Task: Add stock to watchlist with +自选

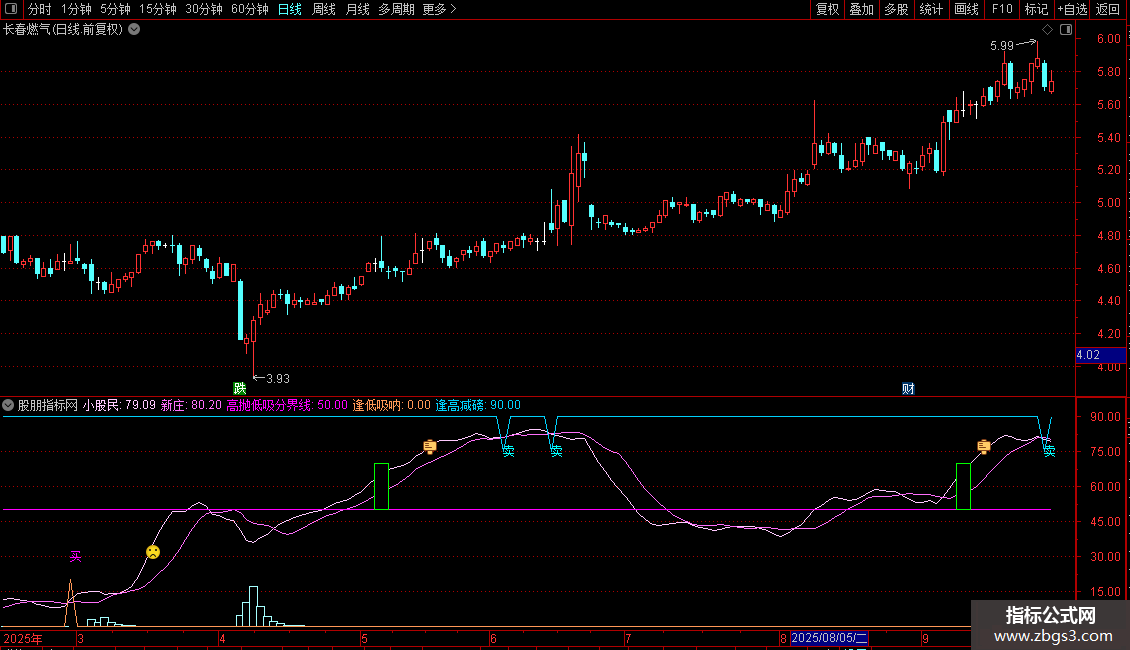Action: 1072,9
